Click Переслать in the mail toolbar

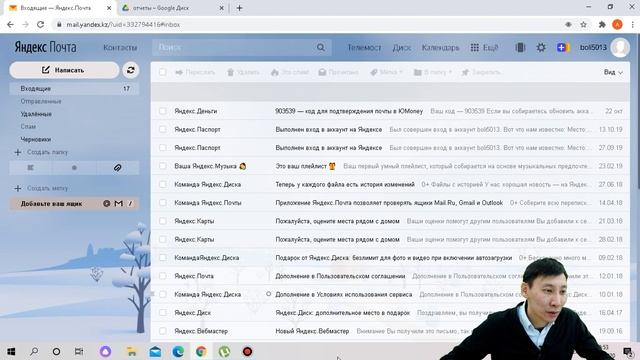(x=195, y=72)
